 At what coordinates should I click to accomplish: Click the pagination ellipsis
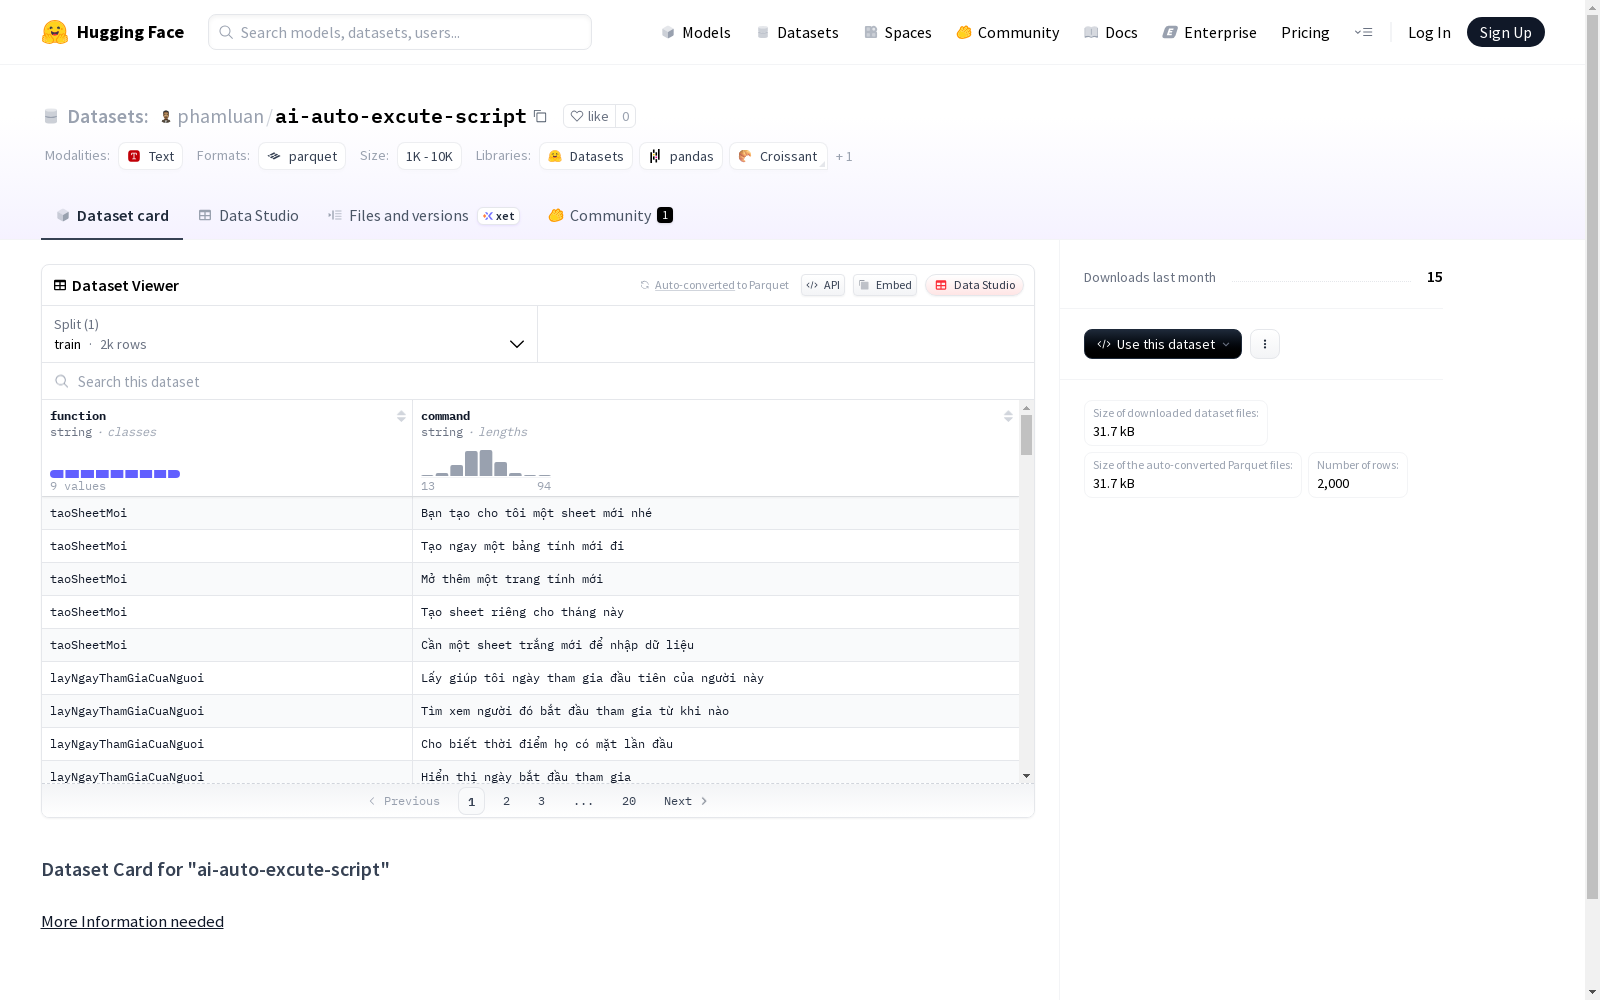pyautogui.click(x=584, y=801)
